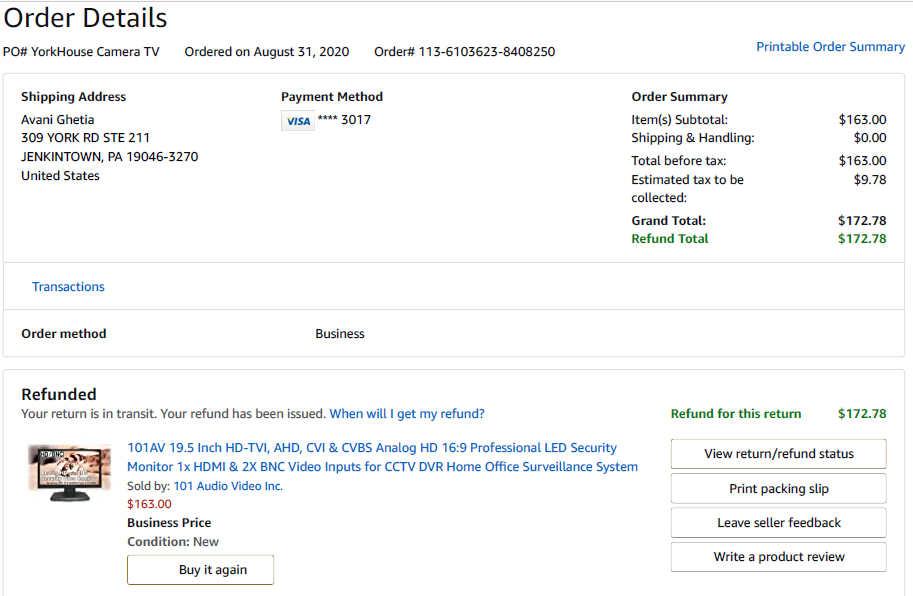Click the Business order method value
This screenshot has height=596, width=913.
point(340,334)
